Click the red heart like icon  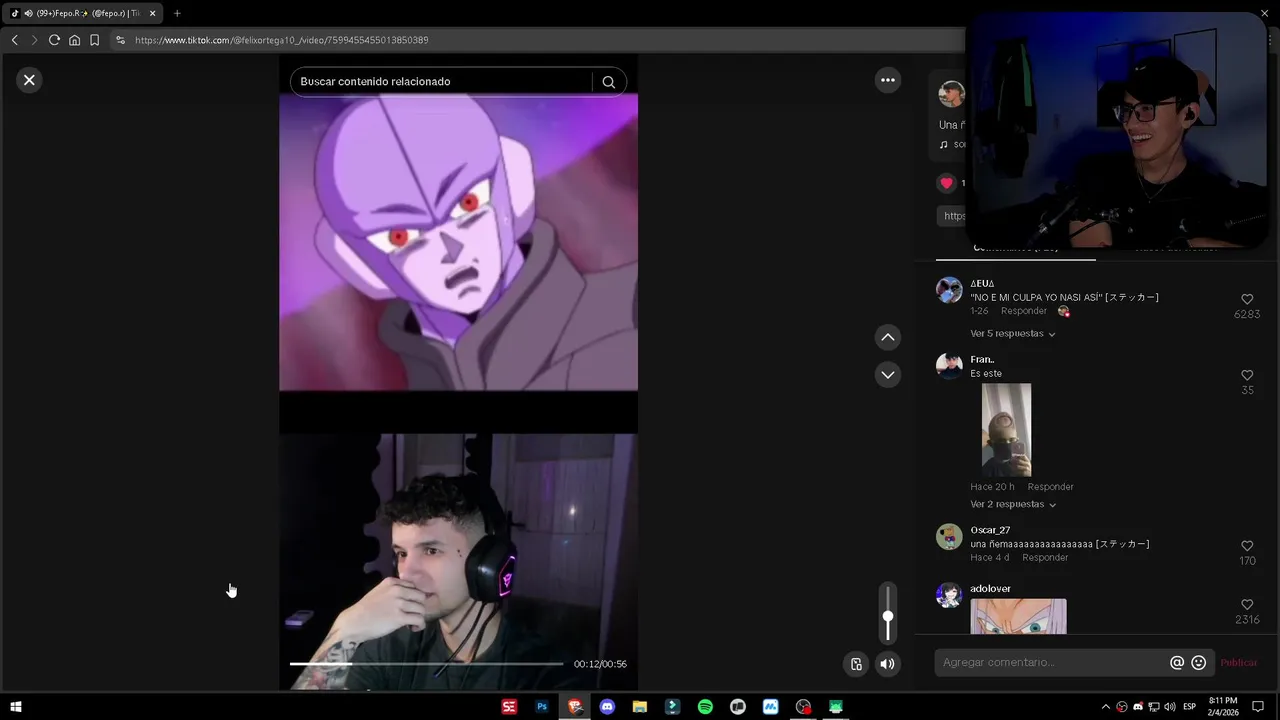(946, 183)
